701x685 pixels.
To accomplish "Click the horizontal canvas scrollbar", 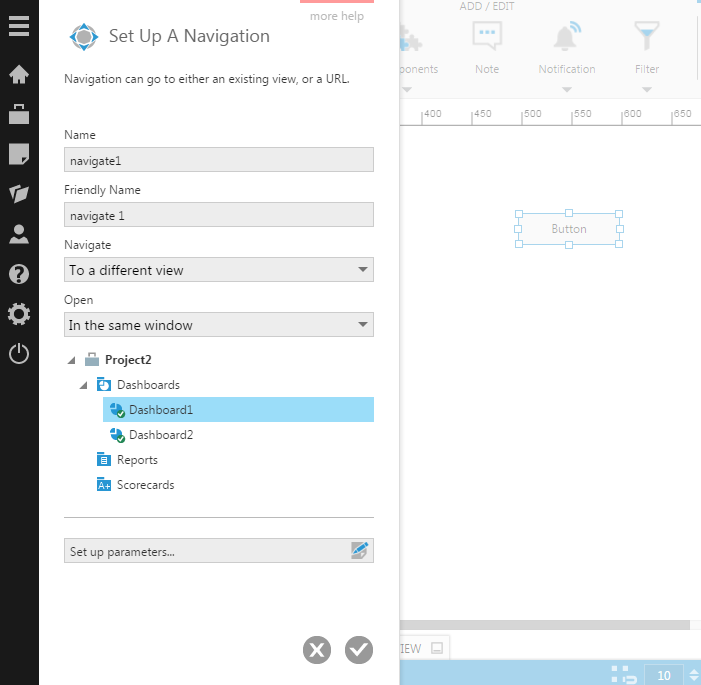I will click(545, 625).
